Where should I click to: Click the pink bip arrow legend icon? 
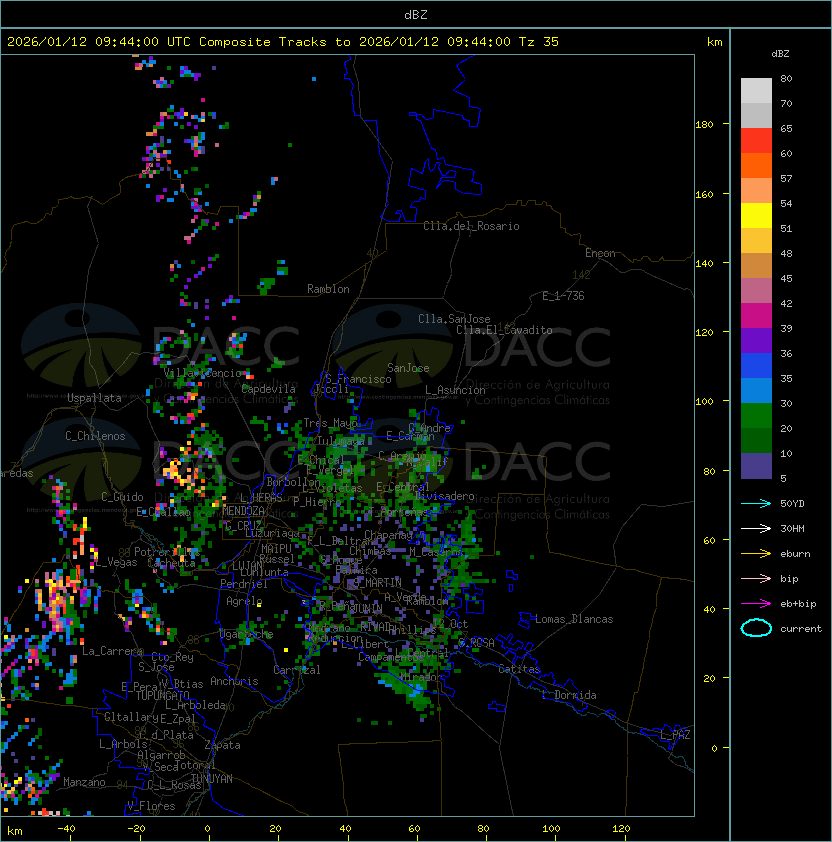point(756,578)
